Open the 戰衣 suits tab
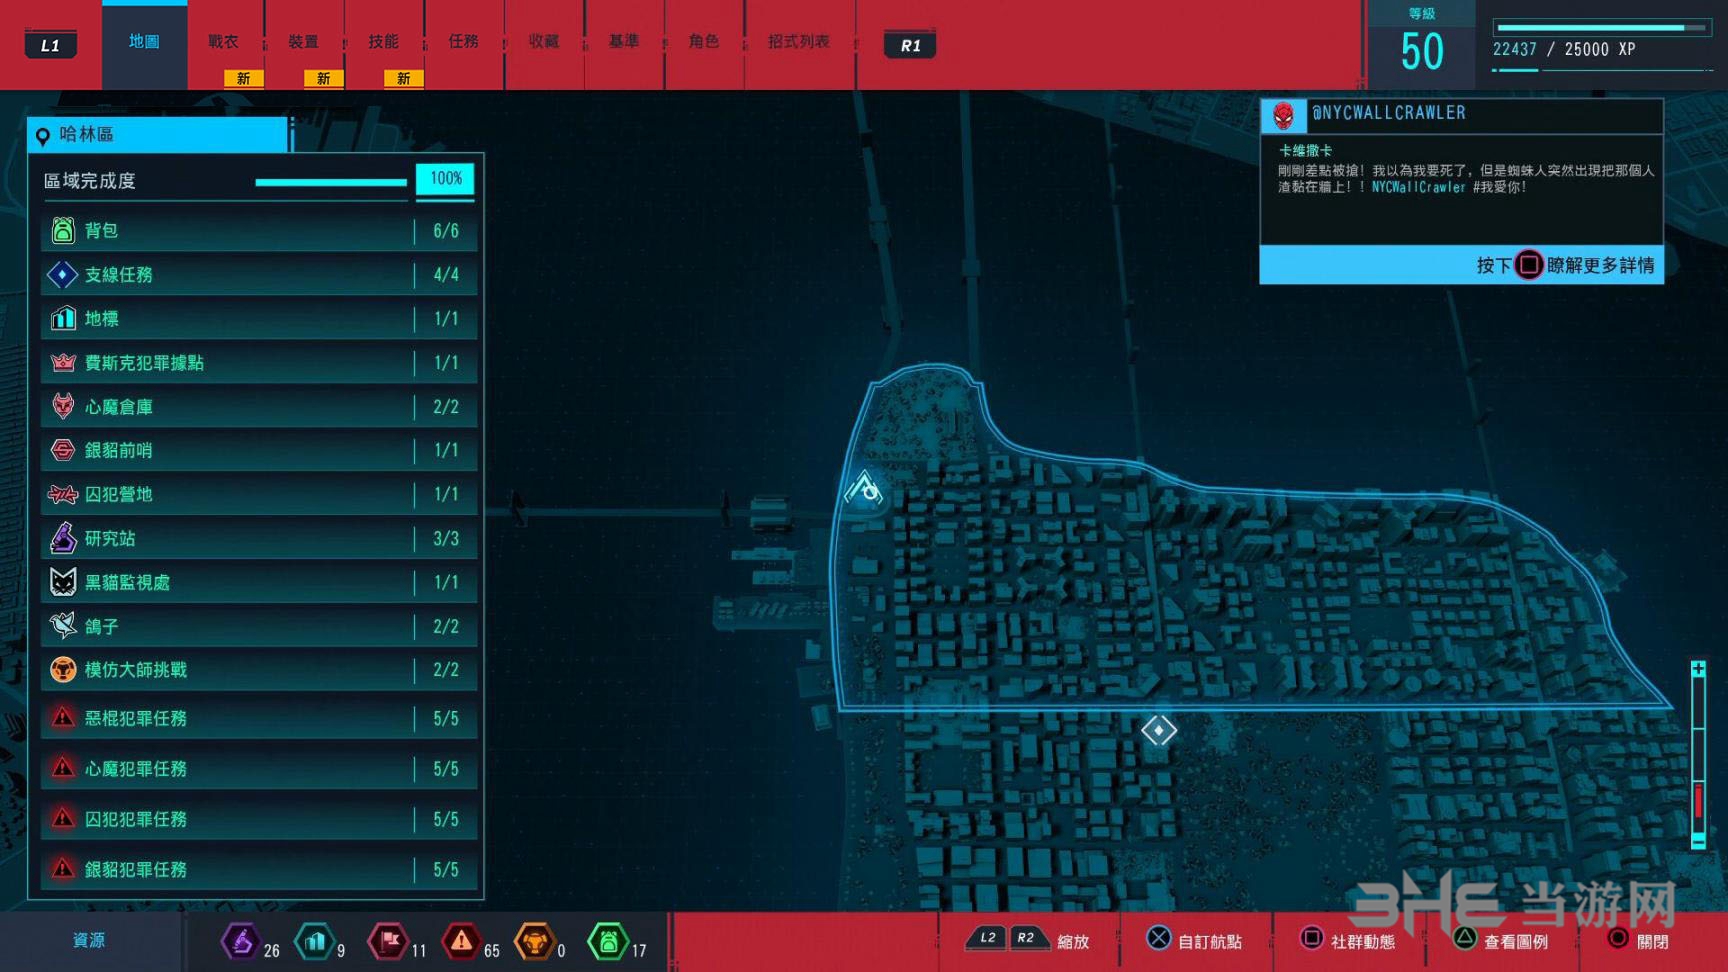This screenshot has height=972, width=1728. click(x=224, y=42)
